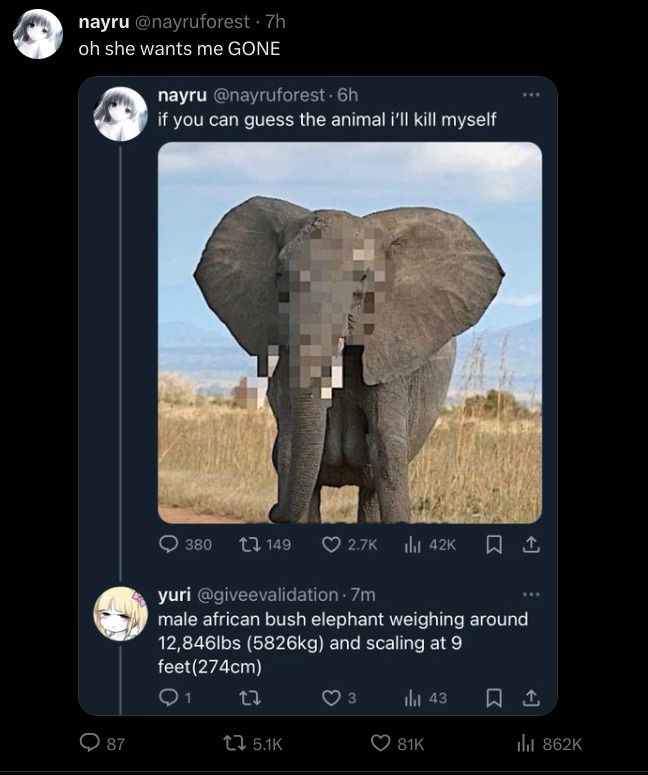
Task: Bookmark the quoted elephant tweet
Action: [493, 545]
